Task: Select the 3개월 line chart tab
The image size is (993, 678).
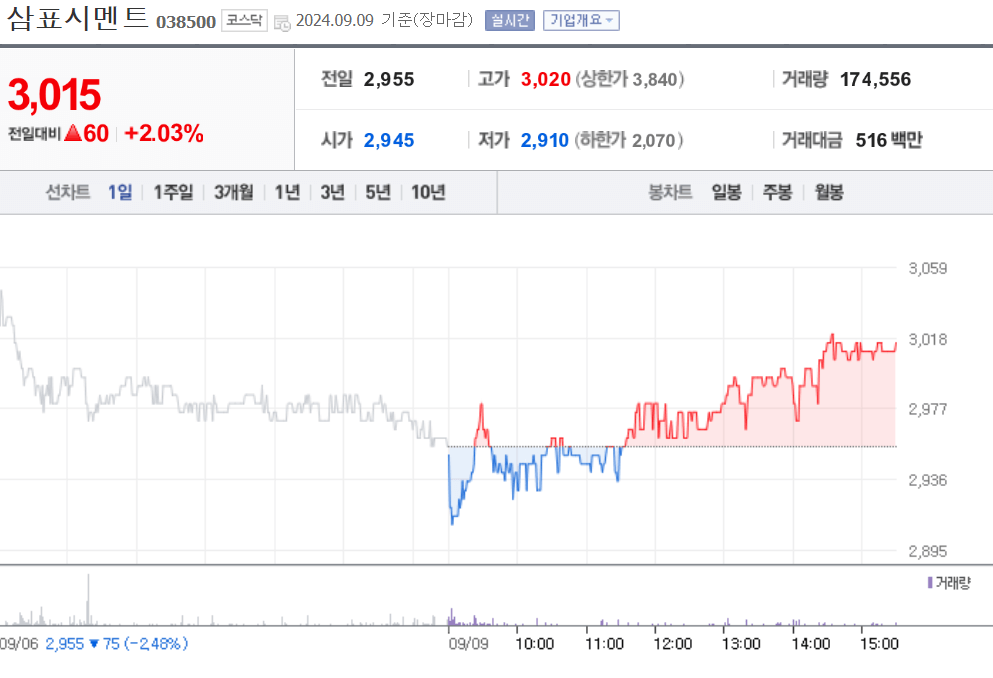Action: tap(234, 192)
